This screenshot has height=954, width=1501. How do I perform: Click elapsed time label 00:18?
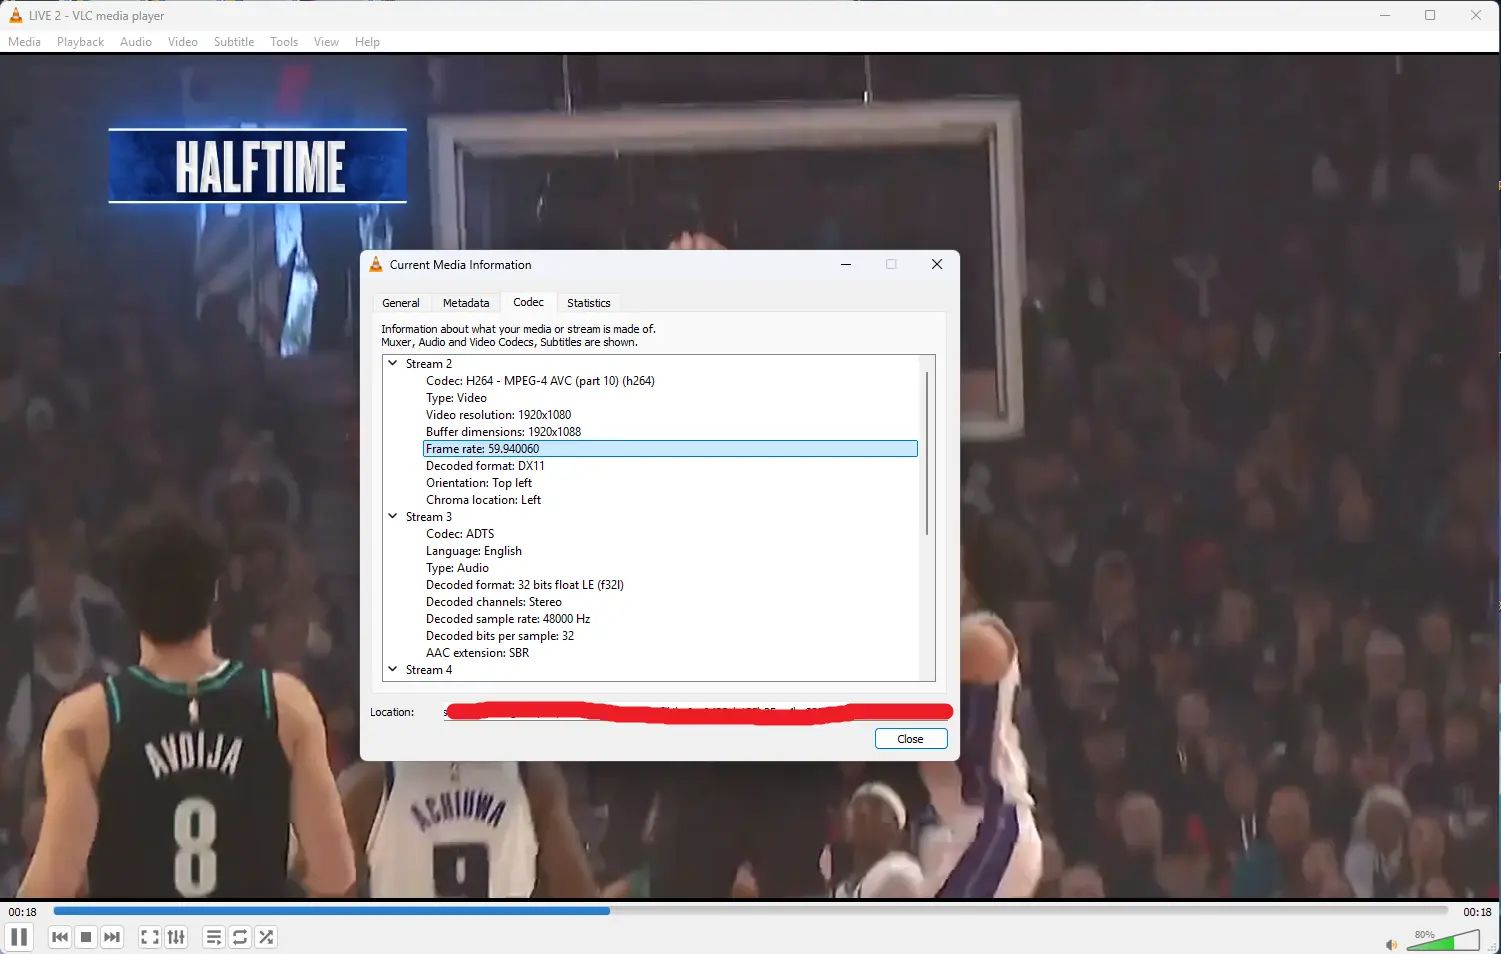pyautogui.click(x=23, y=912)
